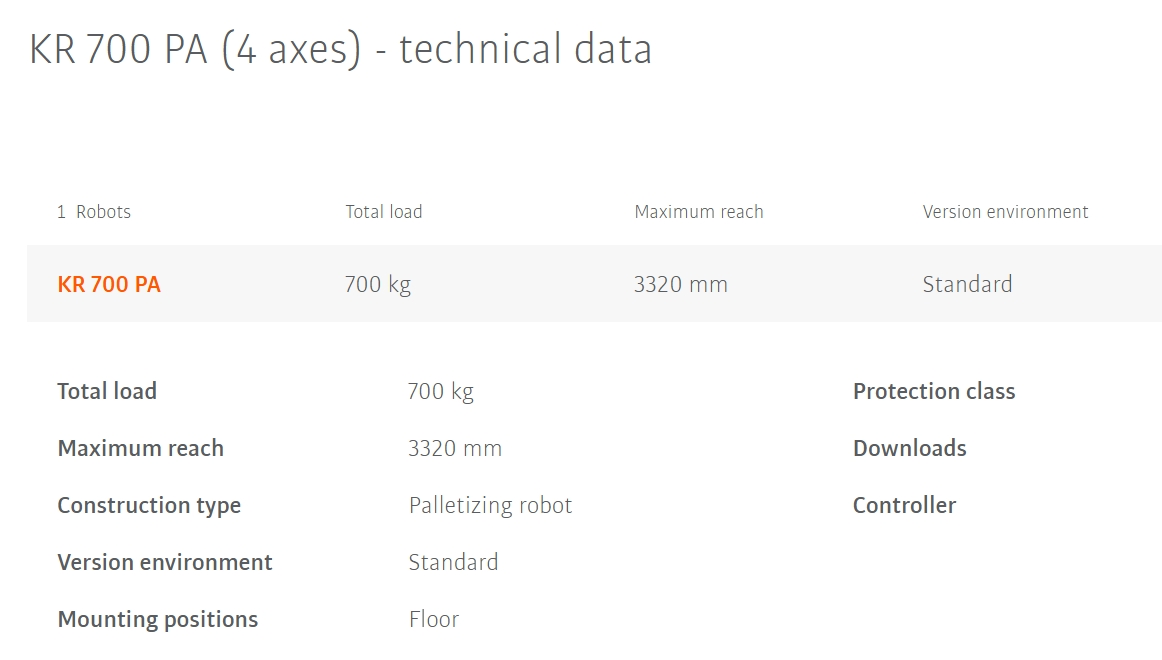This screenshot has height=660, width=1162.
Task: Open the orange KR 700 PA link
Action: (x=109, y=284)
